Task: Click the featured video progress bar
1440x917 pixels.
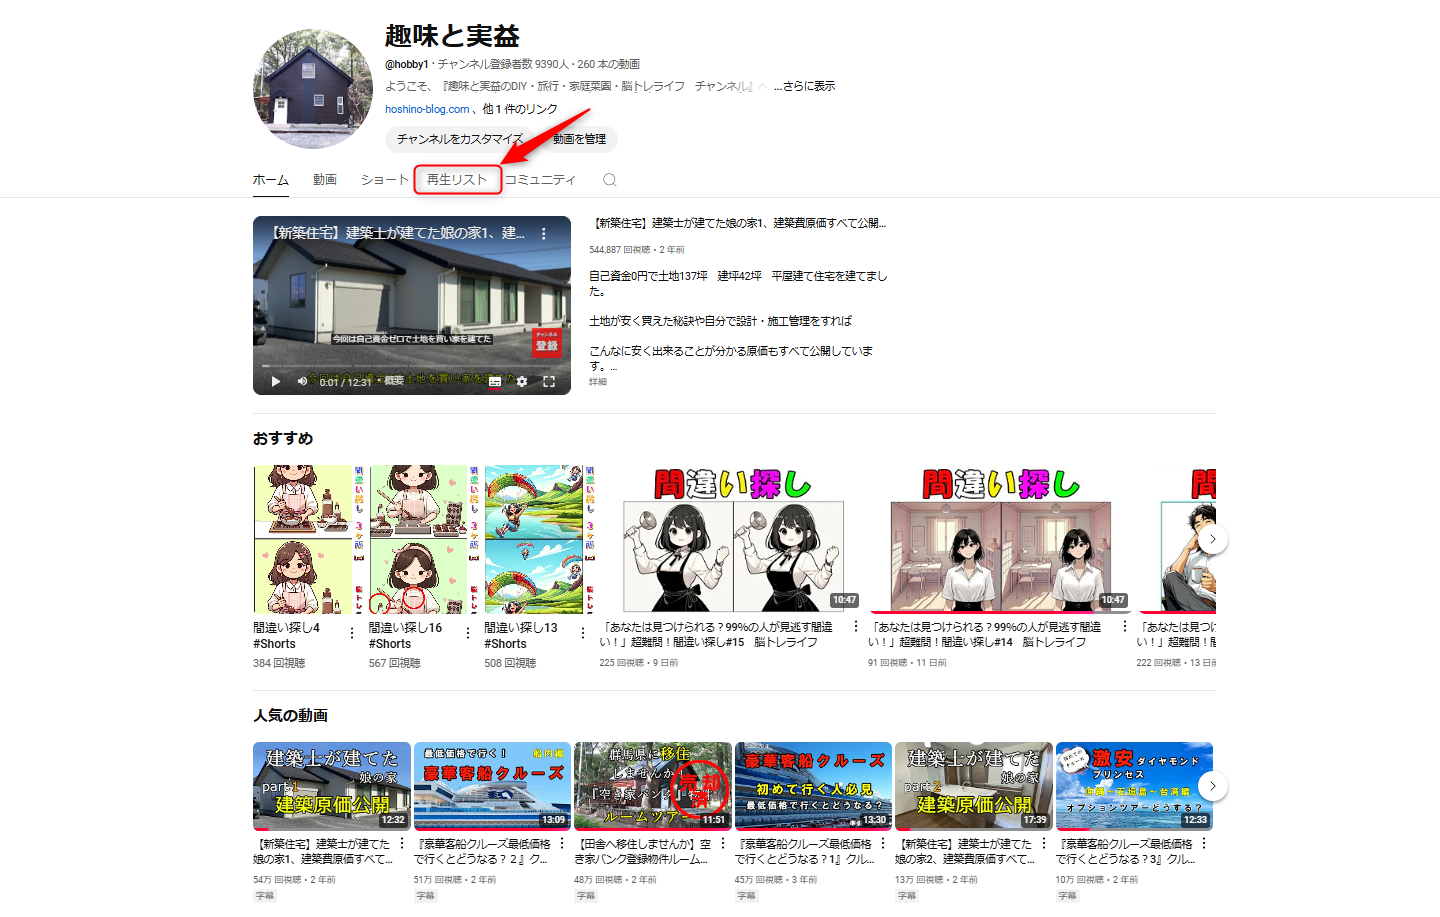Action: (411, 366)
